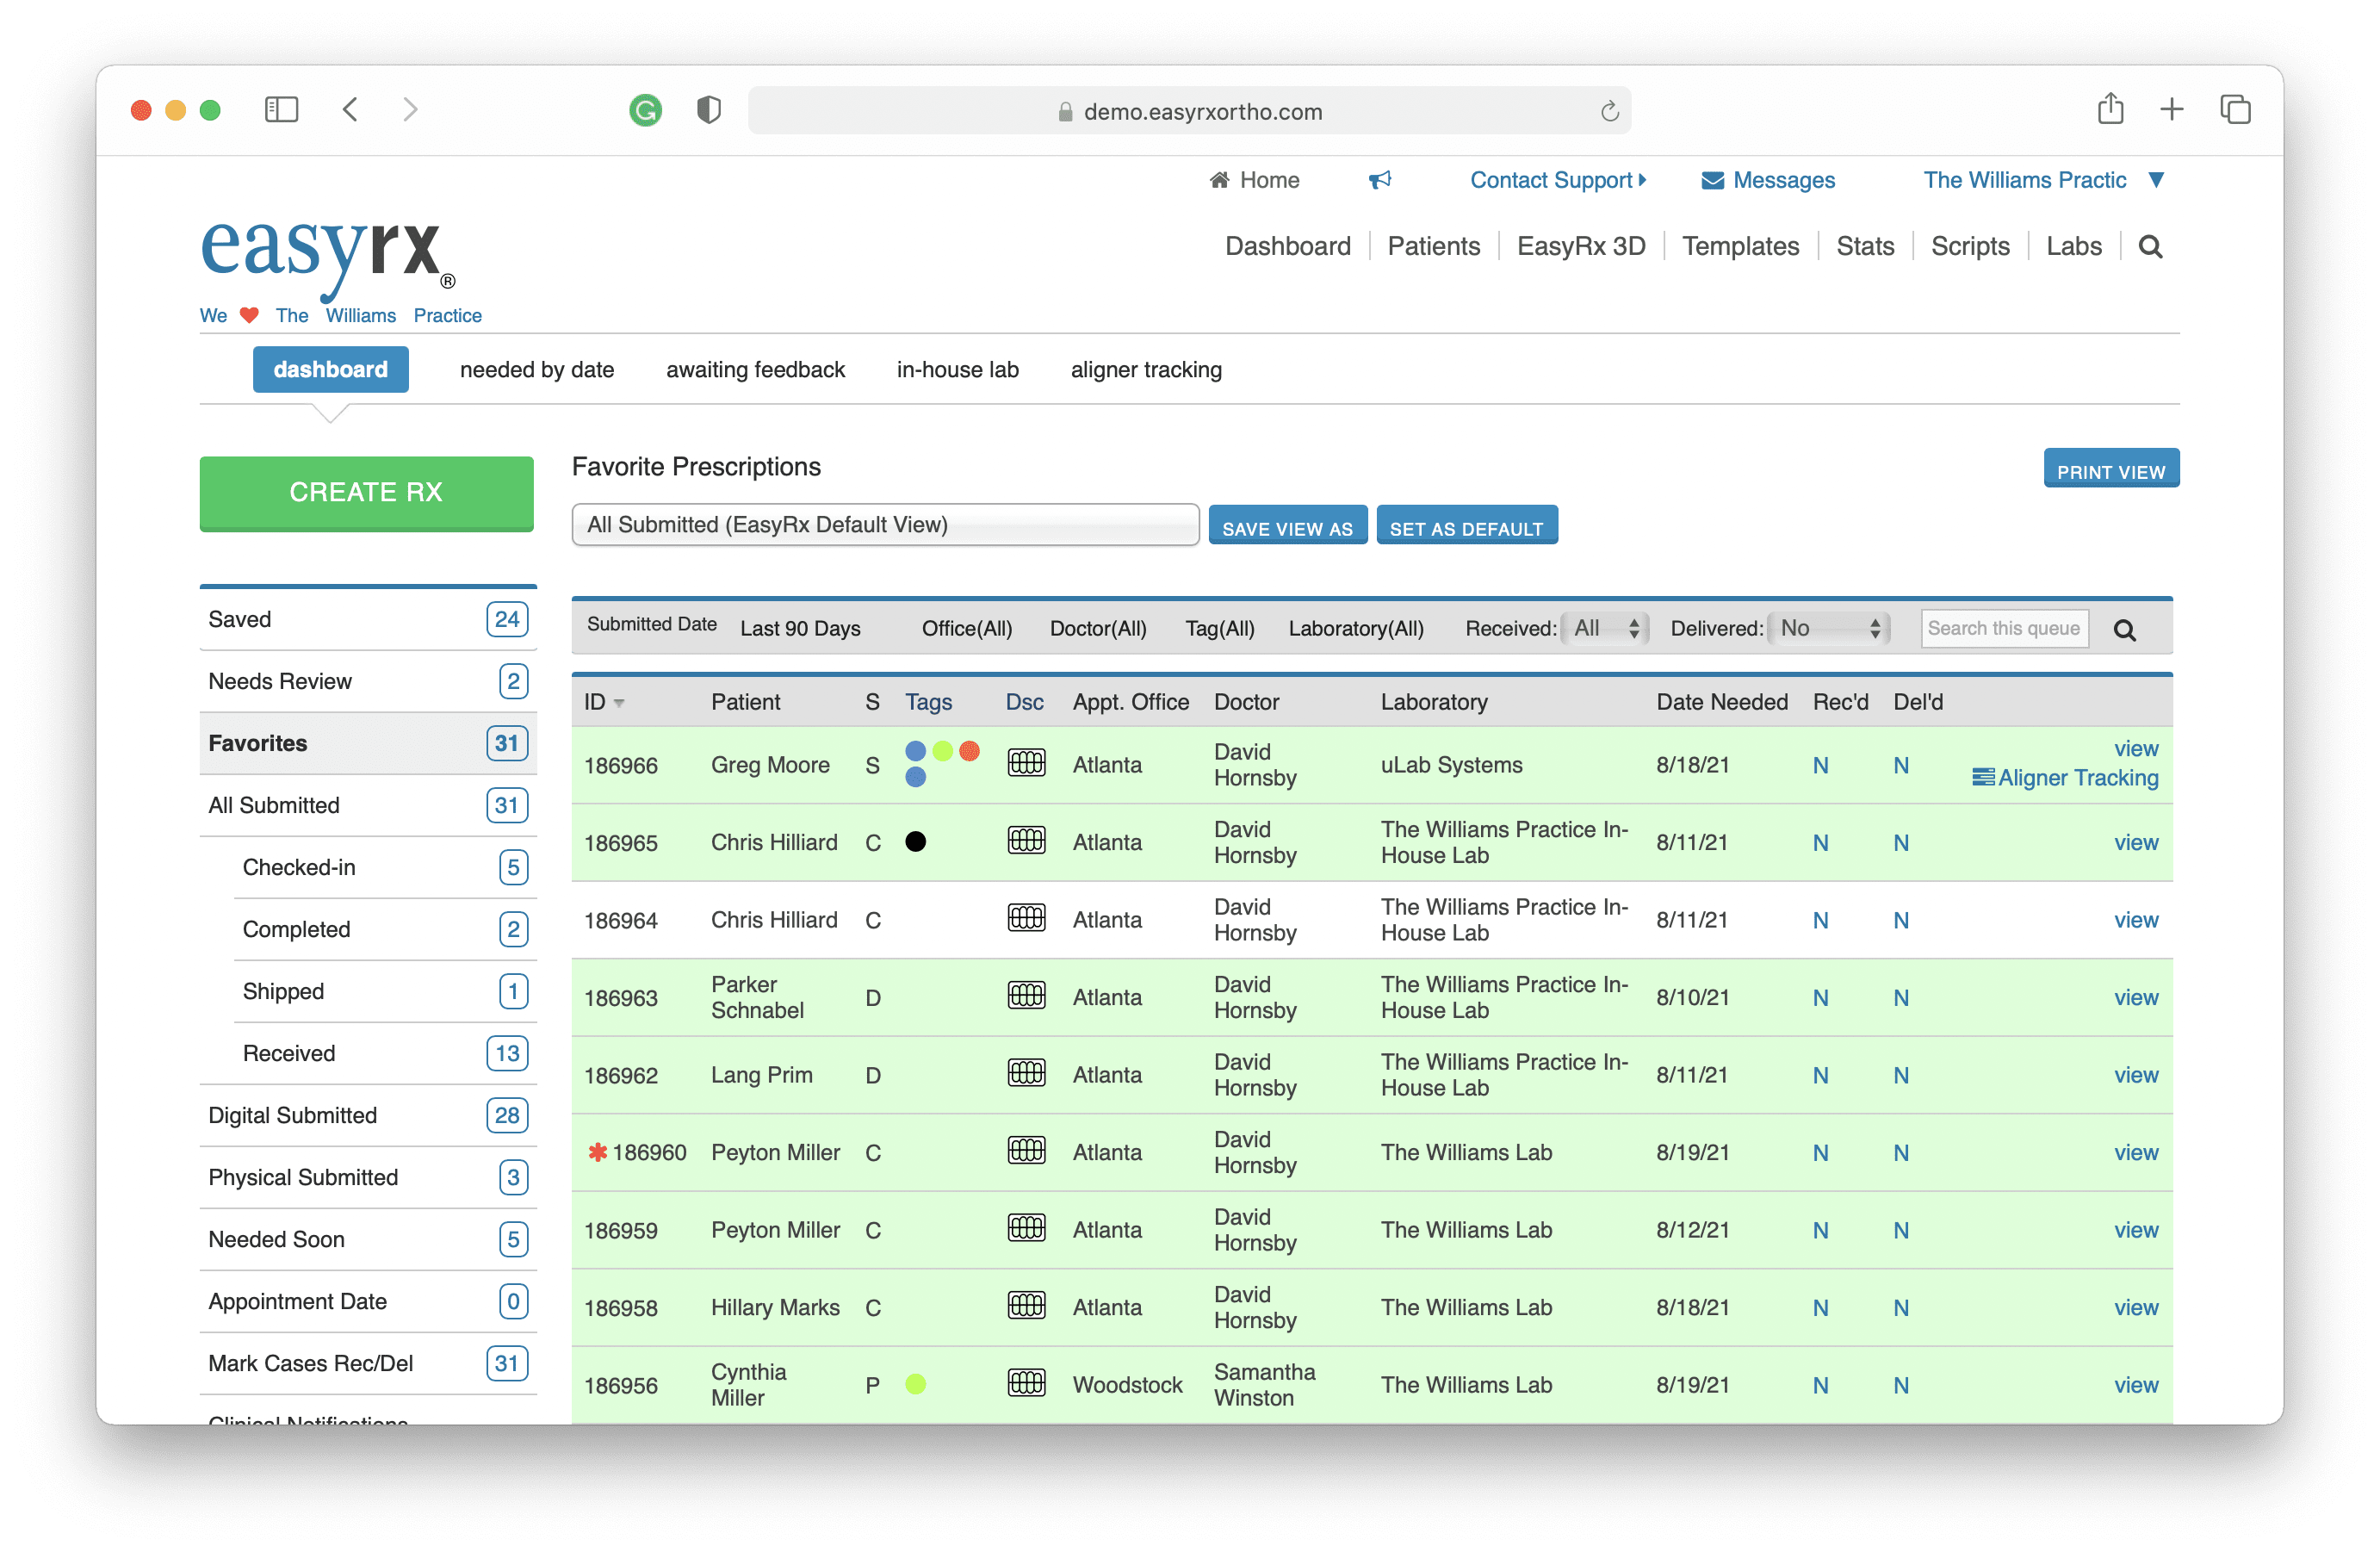Toggle the red tag dot on Greg Moore's row
Viewport: 2380px width, 1552px height.
[x=969, y=751]
